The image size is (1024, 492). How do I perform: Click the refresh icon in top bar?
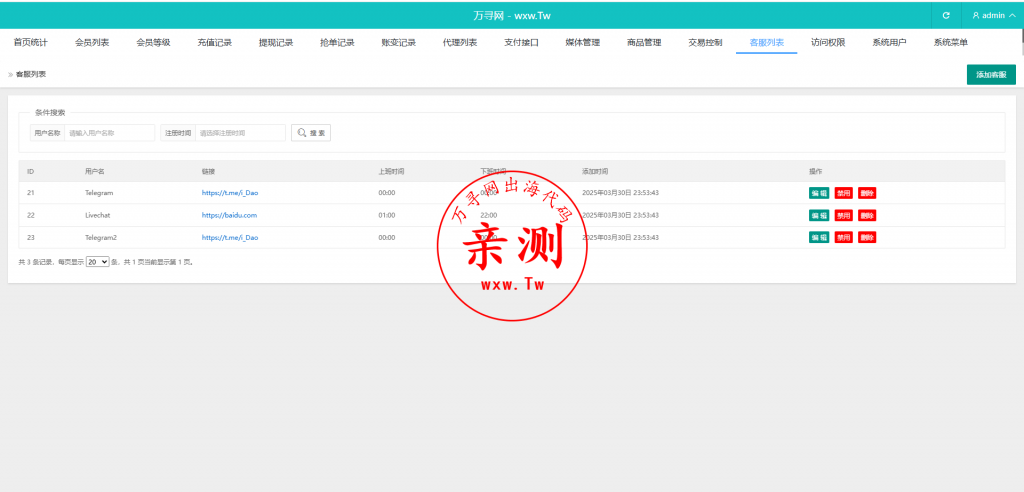tap(946, 16)
